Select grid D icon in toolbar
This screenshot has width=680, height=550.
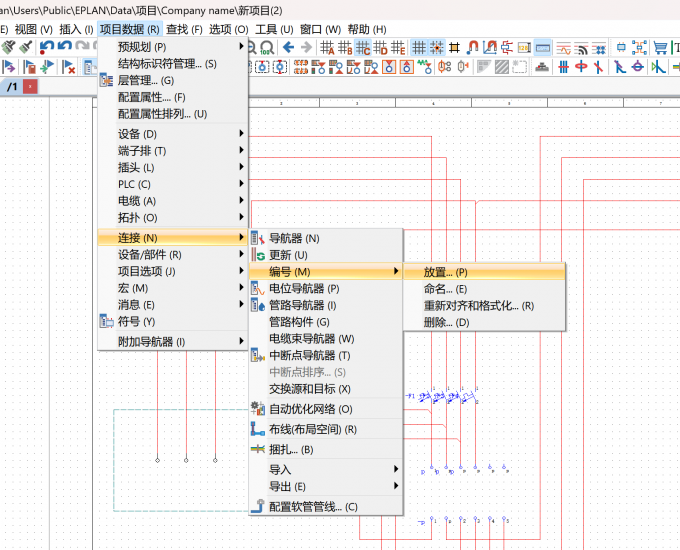point(380,47)
